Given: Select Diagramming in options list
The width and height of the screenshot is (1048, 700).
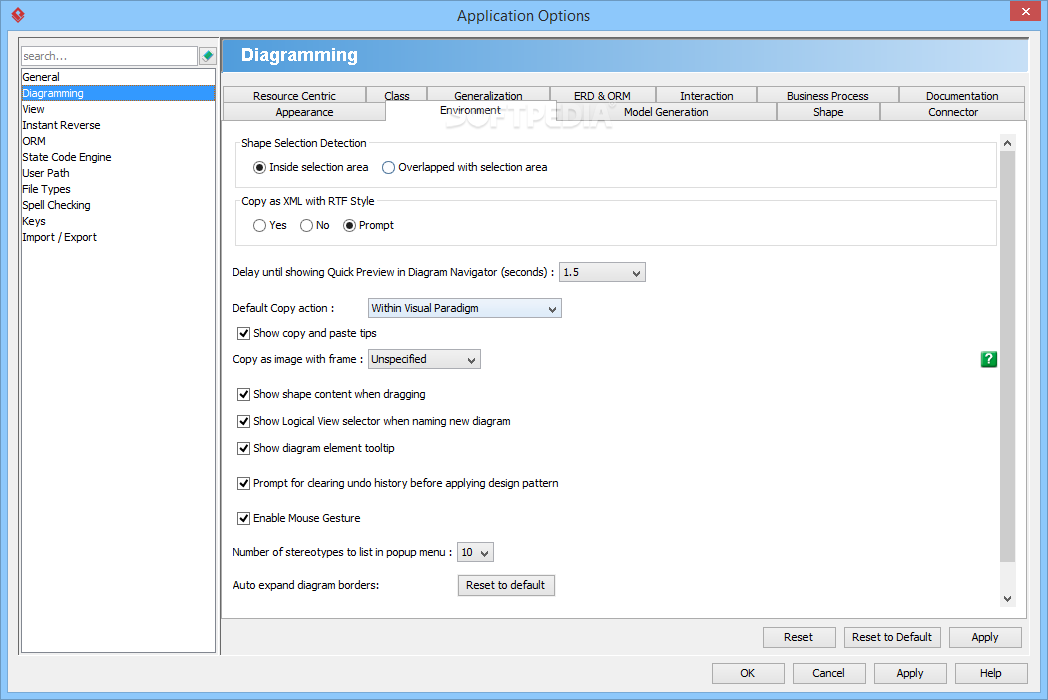Looking at the screenshot, I should 118,93.
